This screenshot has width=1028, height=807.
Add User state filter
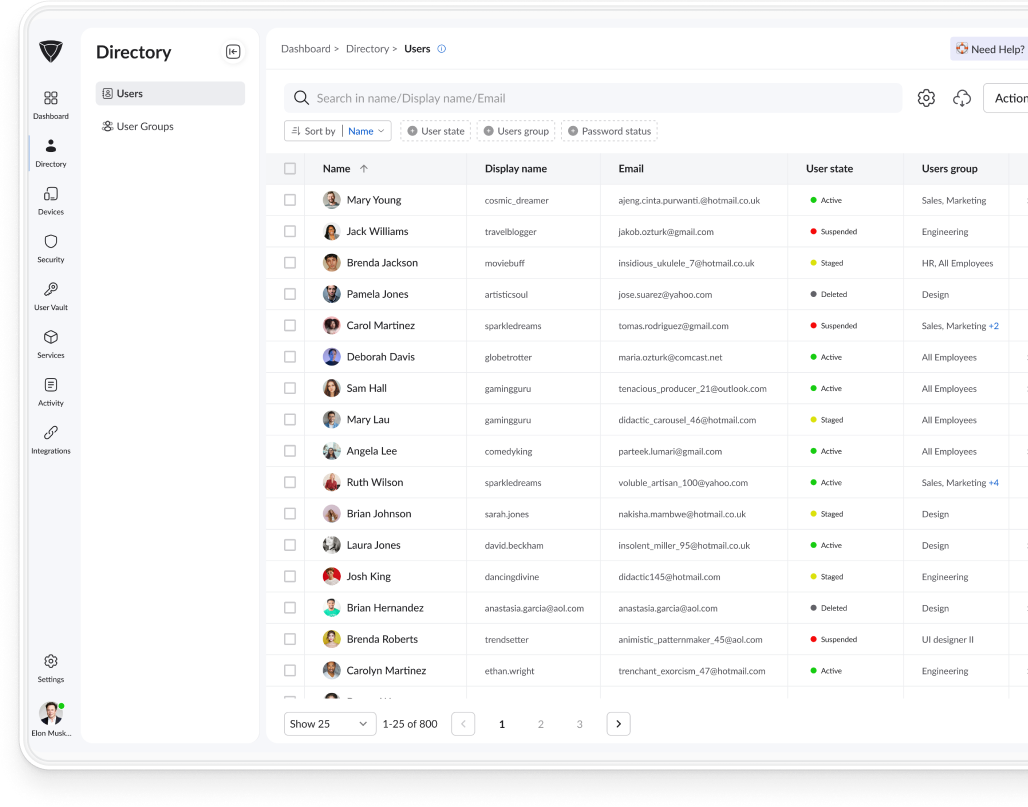435,131
